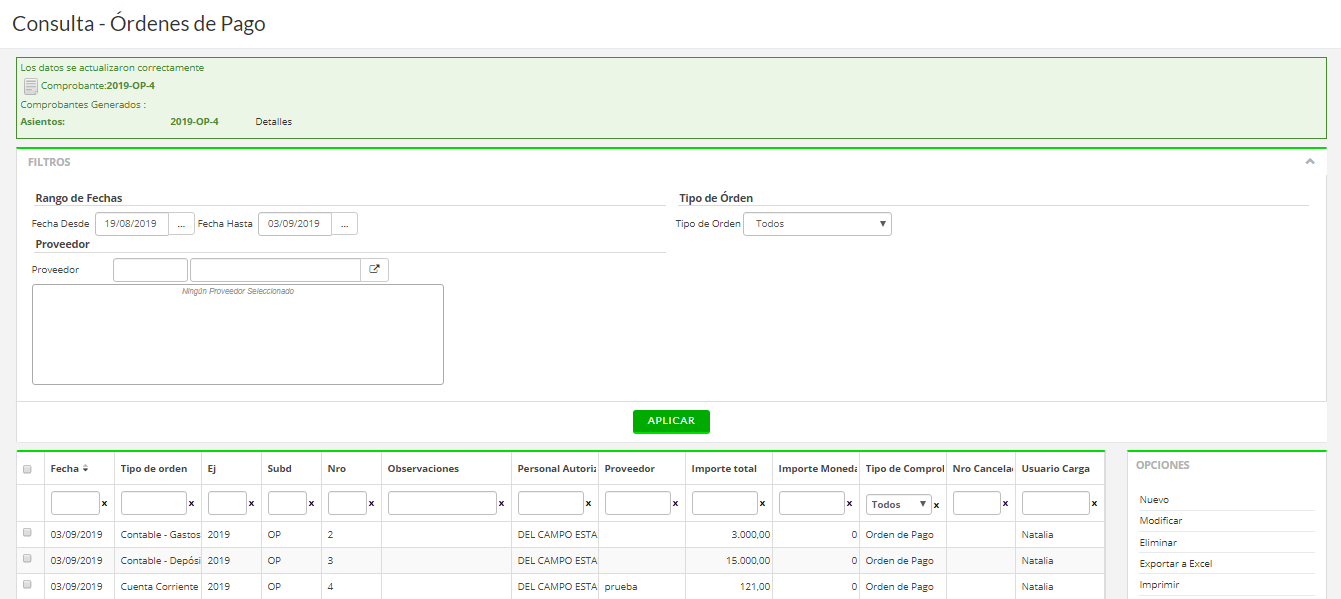Open provider lookup popup icon
This screenshot has height=599, width=1341.
(x=375, y=270)
